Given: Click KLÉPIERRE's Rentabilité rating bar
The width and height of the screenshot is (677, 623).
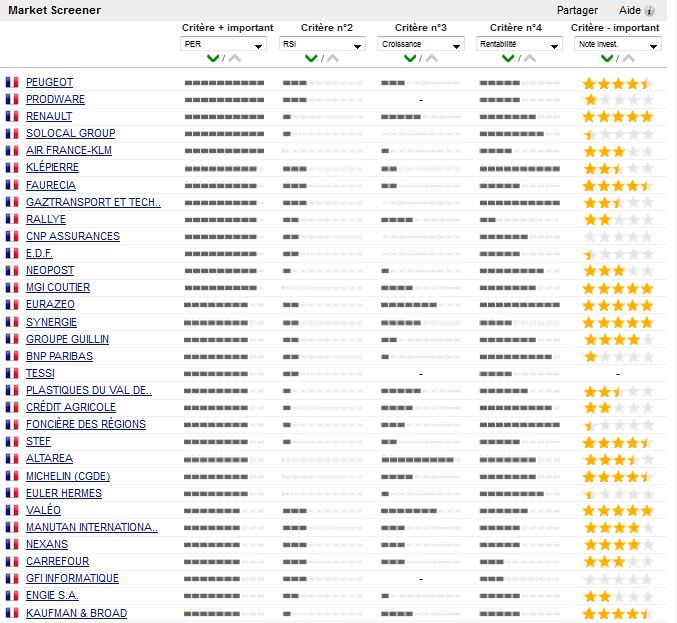Looking at the screenshot, I should (x=519, y=168).
